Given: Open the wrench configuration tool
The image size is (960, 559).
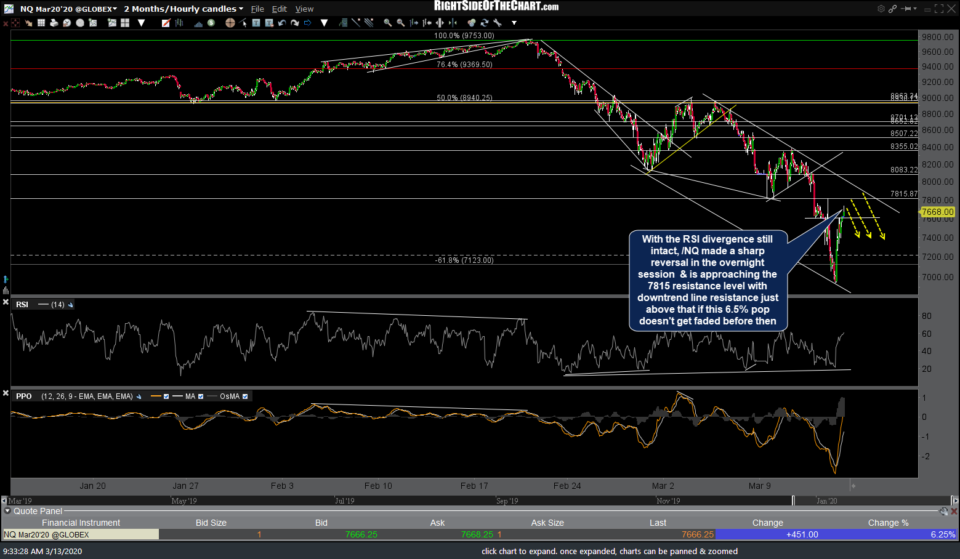Looking at the screenshot, I should [497, 23].
